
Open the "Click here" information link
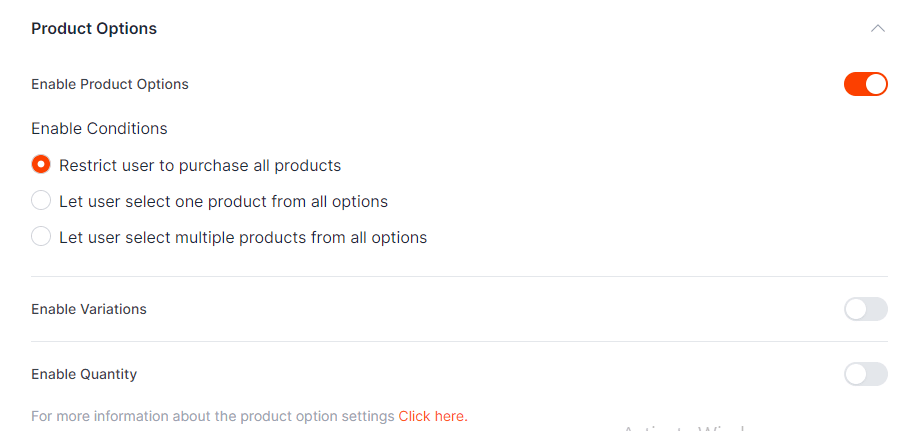tap(432, 416)
